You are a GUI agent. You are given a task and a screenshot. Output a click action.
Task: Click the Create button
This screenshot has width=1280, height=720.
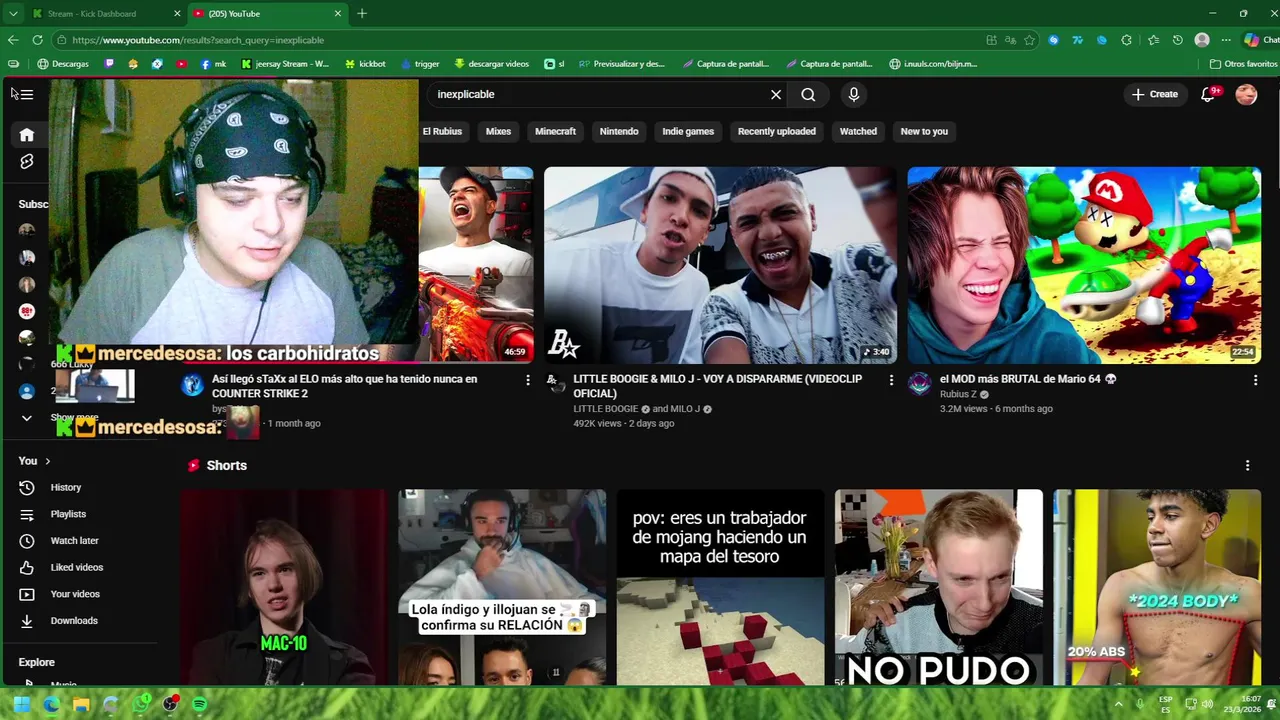[x=1155, y=94]
